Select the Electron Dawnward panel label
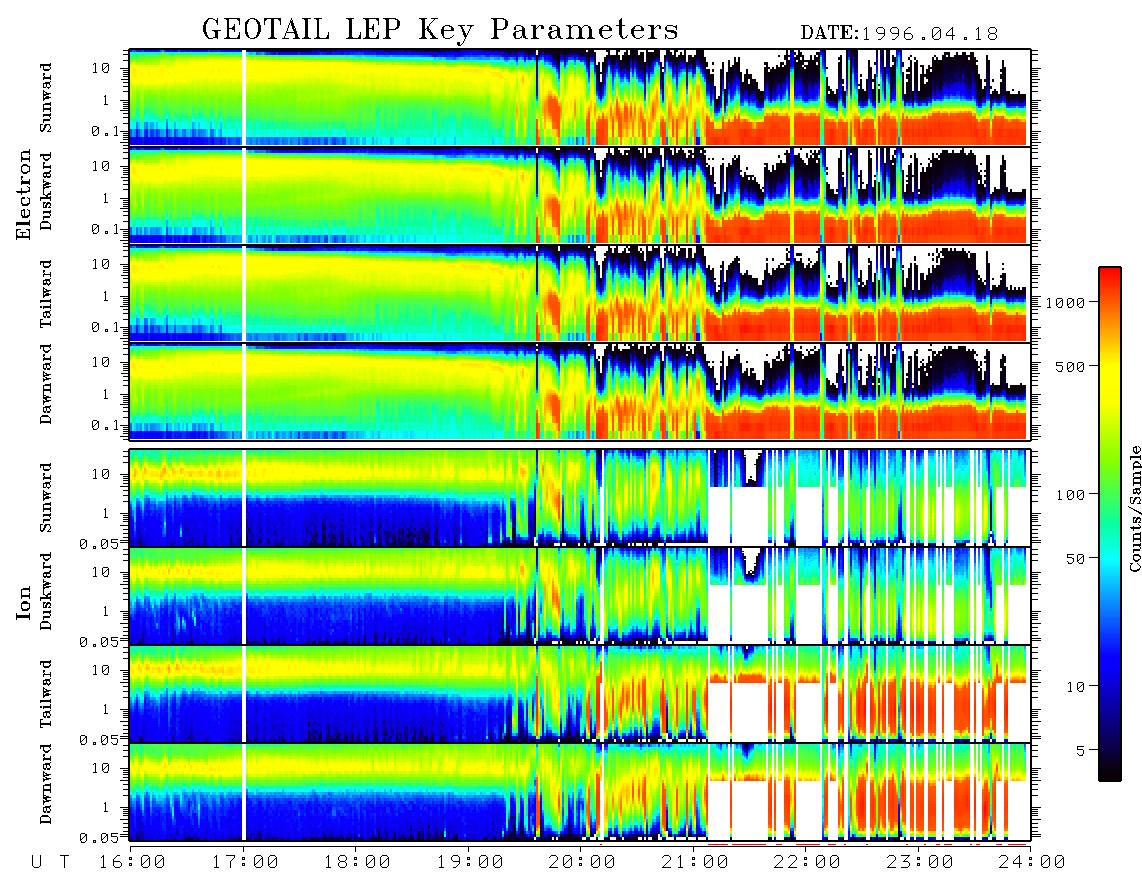Screen dimensions: 1142x880 point(46,384)
